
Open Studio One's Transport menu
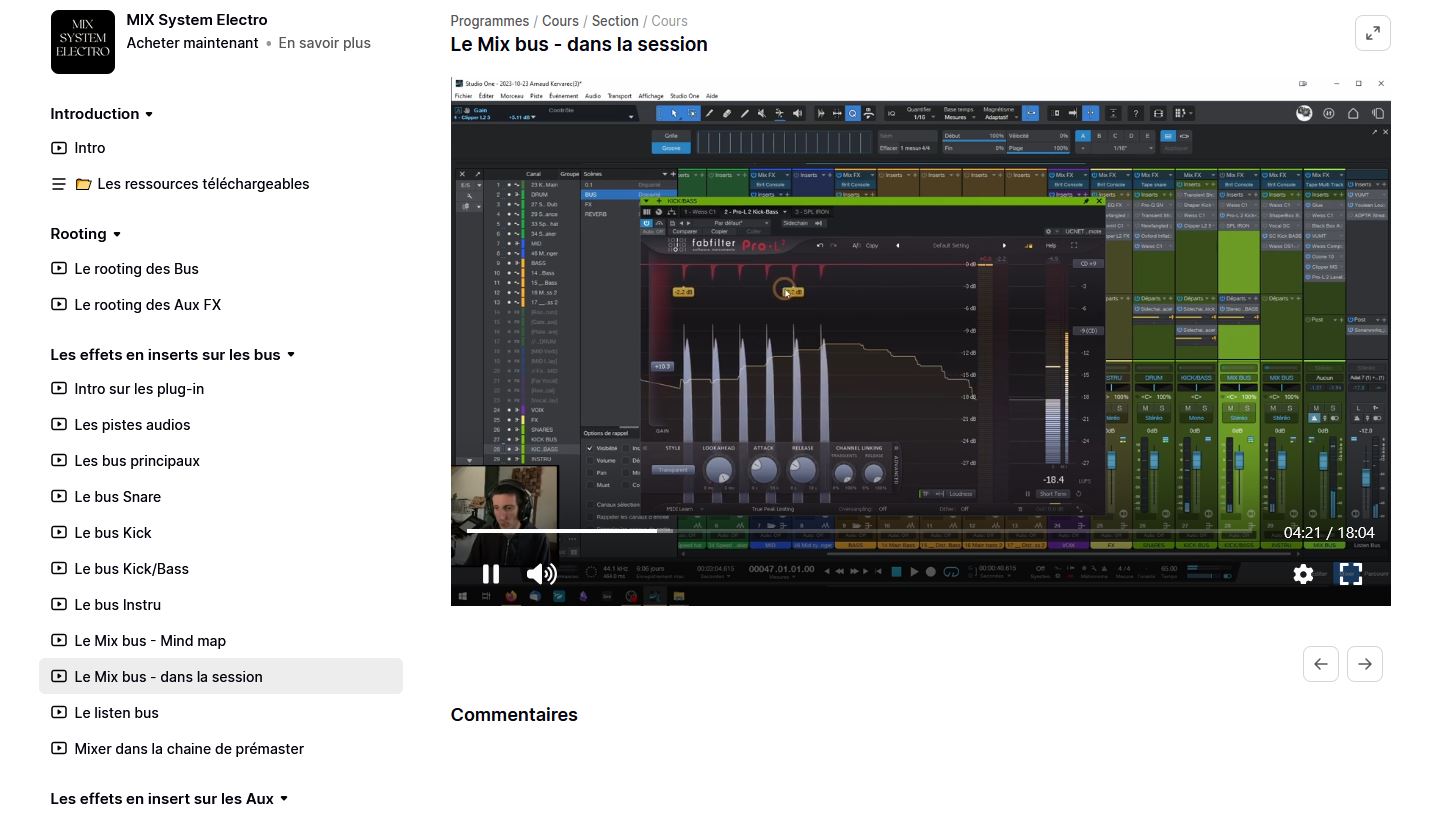pos(619,96)
